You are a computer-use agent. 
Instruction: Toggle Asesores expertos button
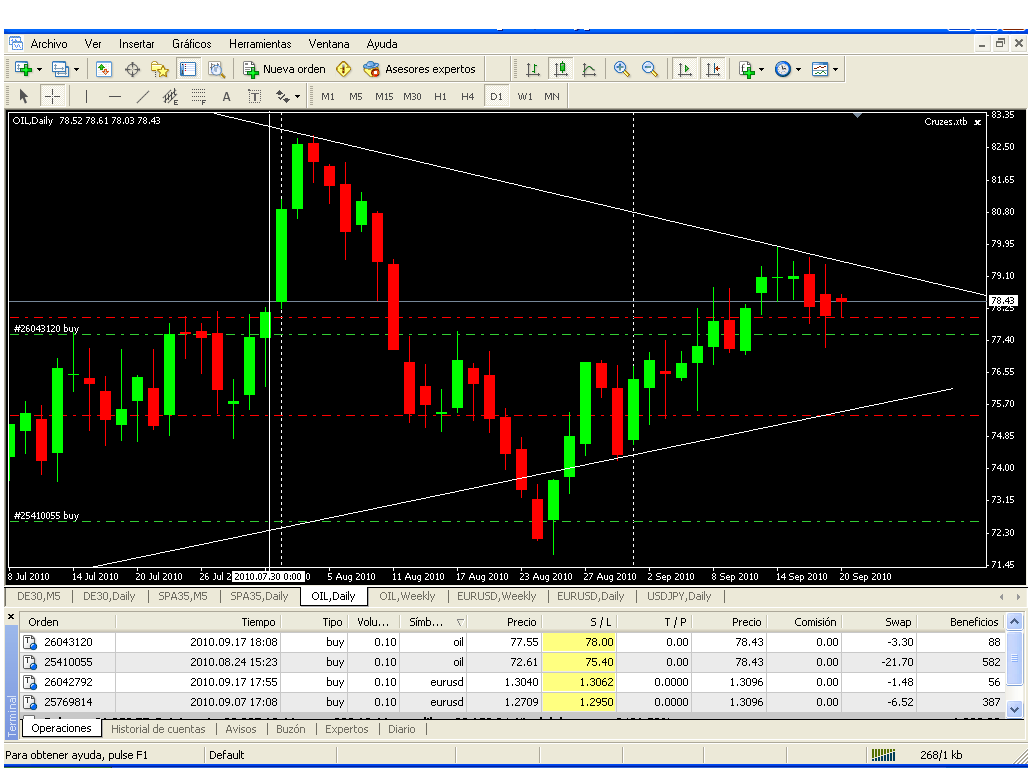pos(419,69)
